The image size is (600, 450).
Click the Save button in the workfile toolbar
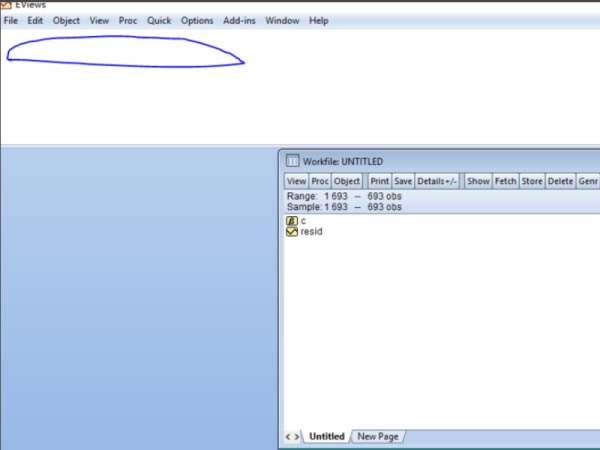(403, 181)
